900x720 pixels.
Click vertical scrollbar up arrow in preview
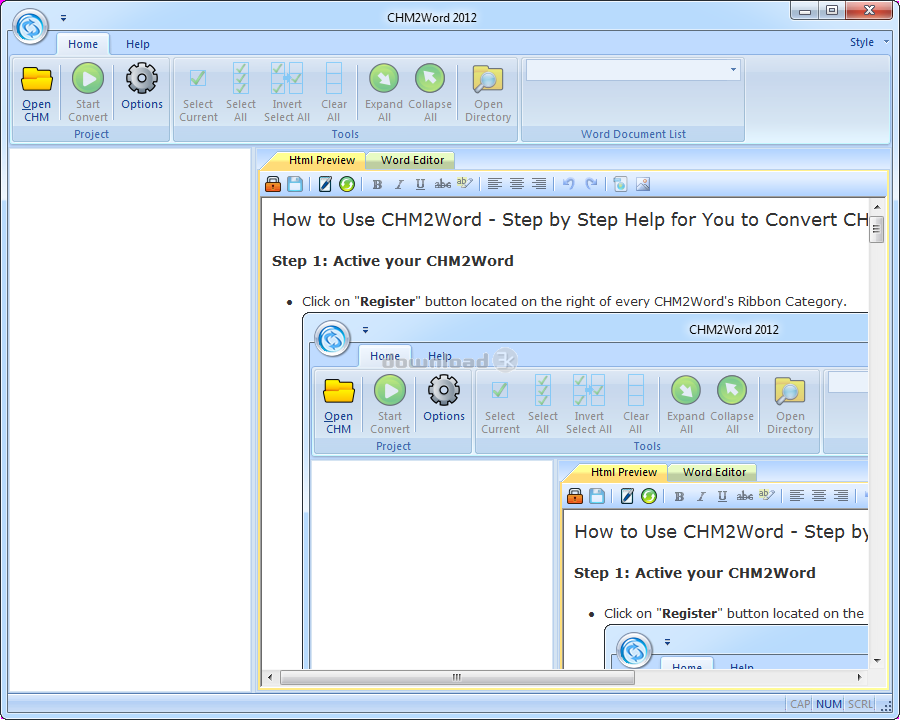point(876,207)
